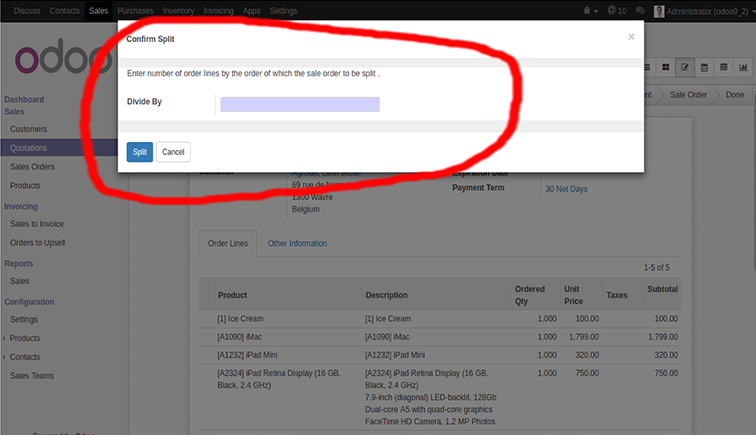
Task: Open the conversations chat bubble icon
Action: 640,11
